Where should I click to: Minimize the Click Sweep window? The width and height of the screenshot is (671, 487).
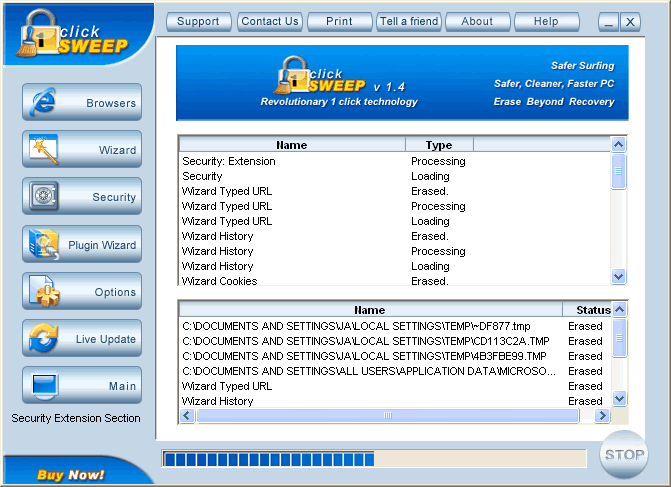tap(609, 22)
